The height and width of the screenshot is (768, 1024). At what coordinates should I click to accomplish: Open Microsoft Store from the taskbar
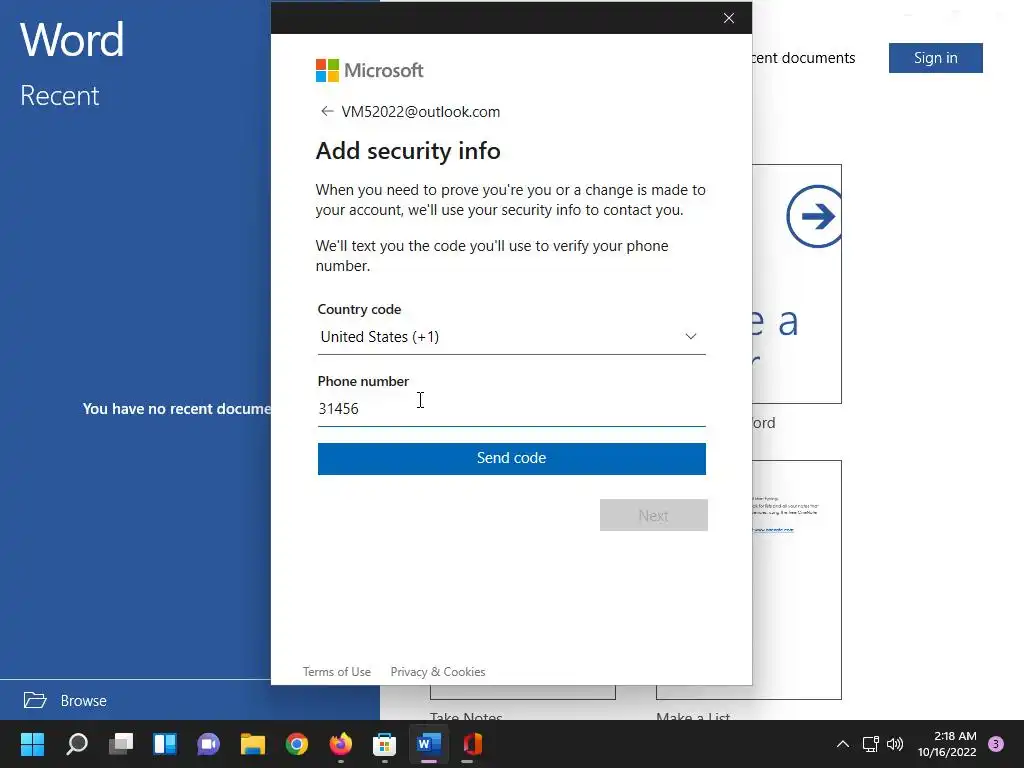(385, 744)
